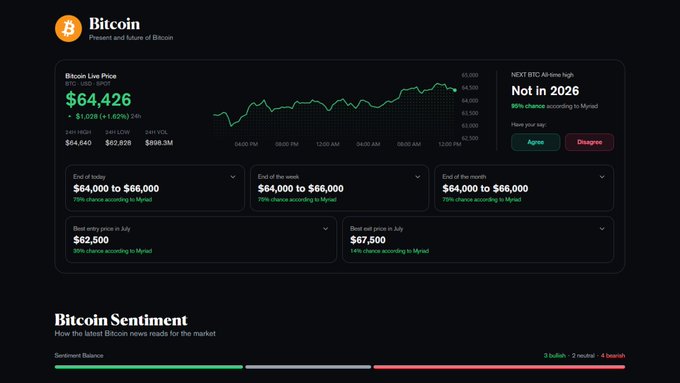Click the $64,426 live price
680x383 pixels.
pyautogui.click(x=98, y=100)
